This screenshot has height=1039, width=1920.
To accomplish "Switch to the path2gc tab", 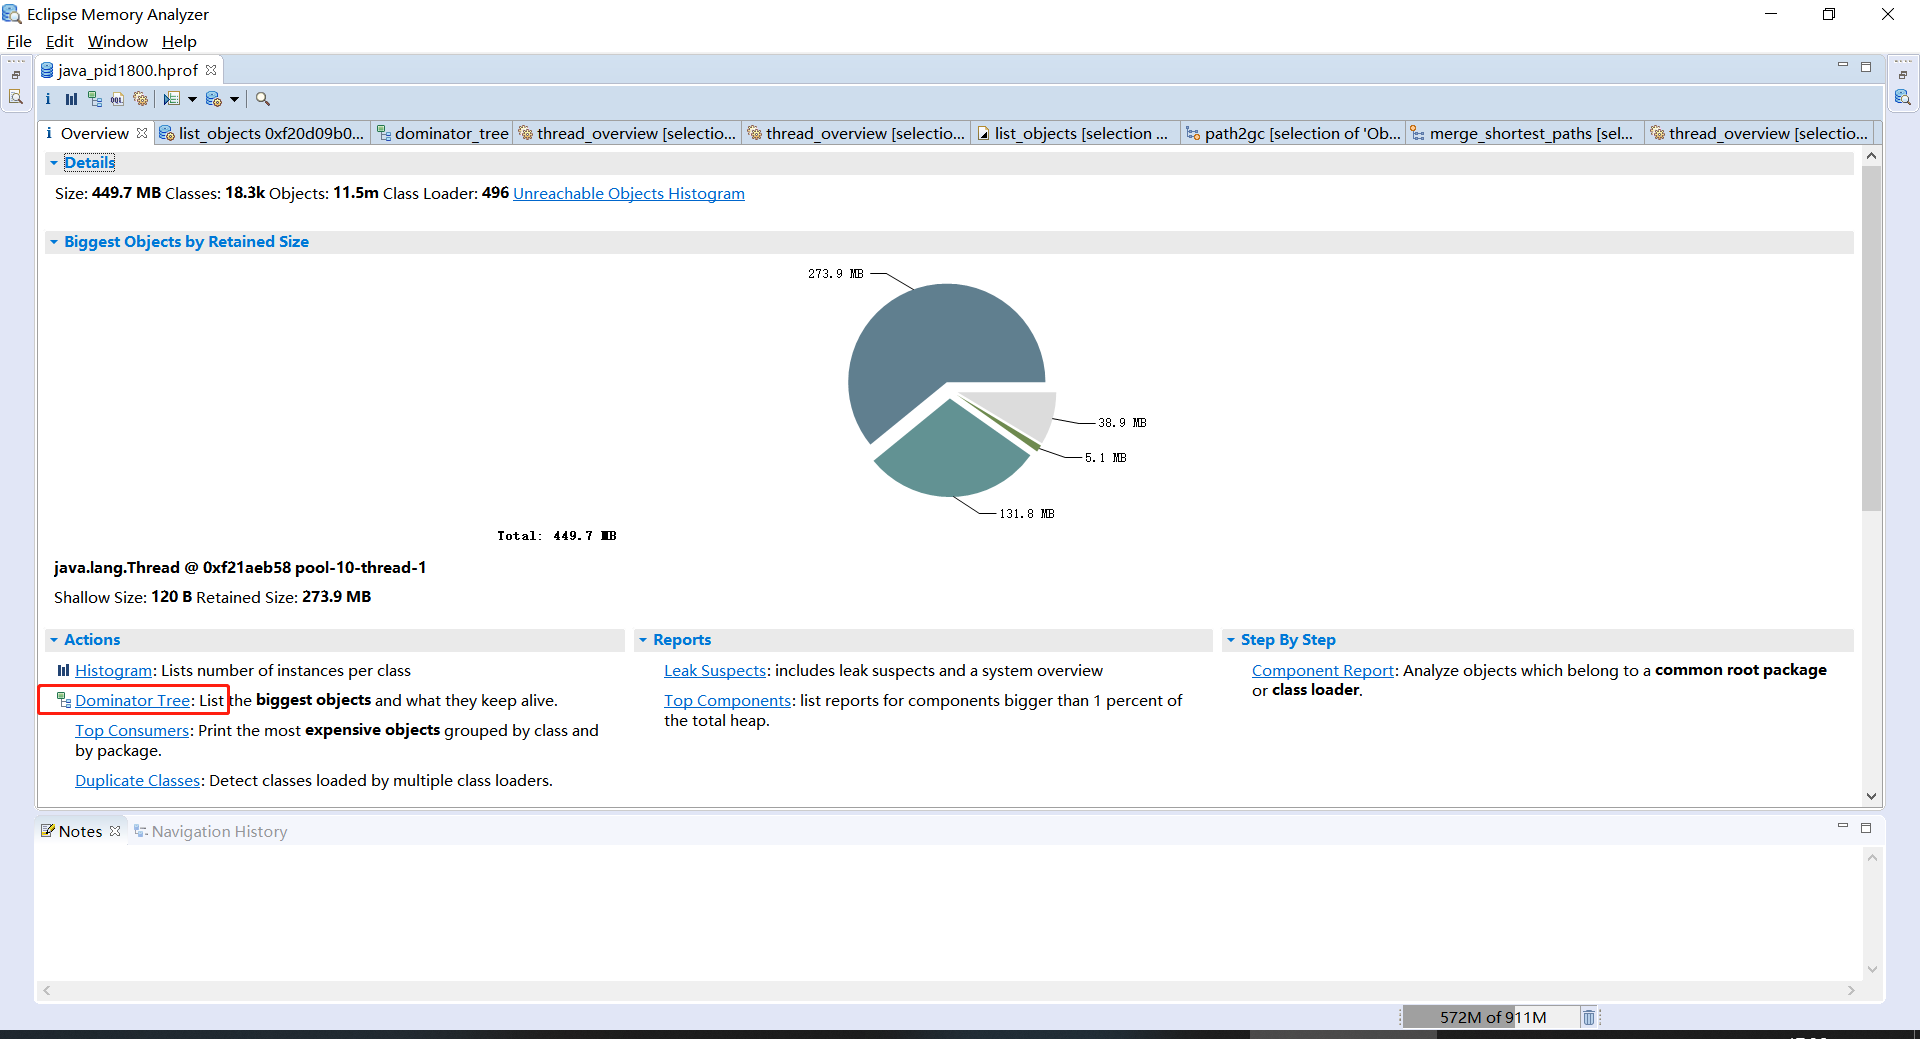I will [1293, 133].
